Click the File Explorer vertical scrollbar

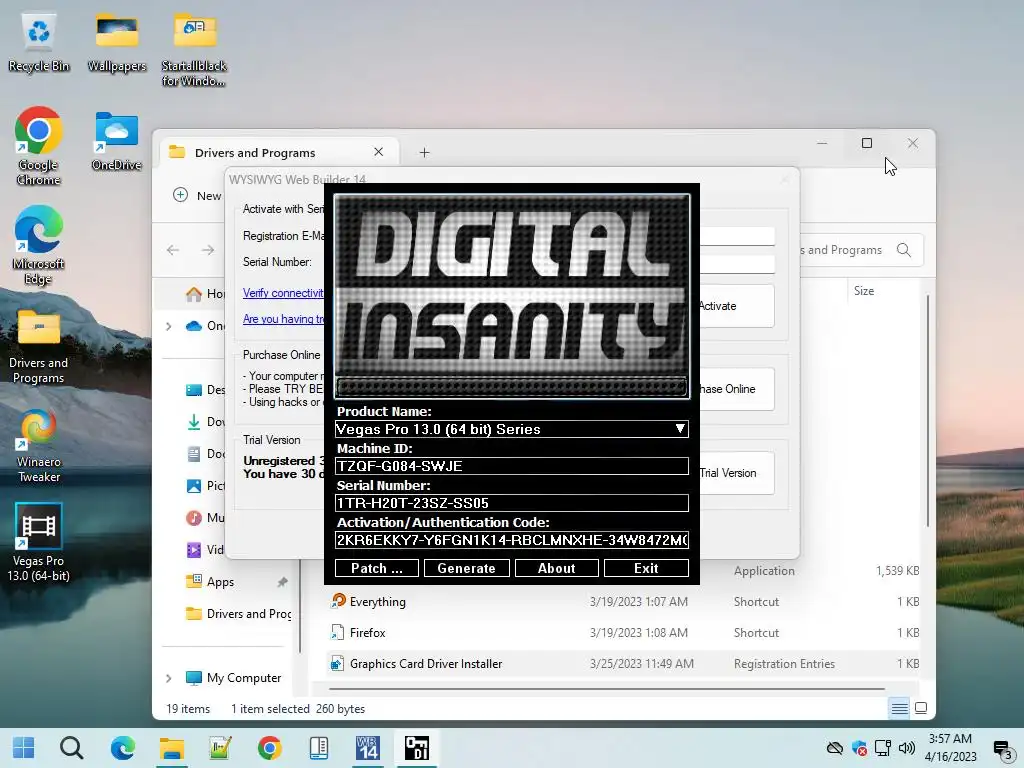(929, 410)
